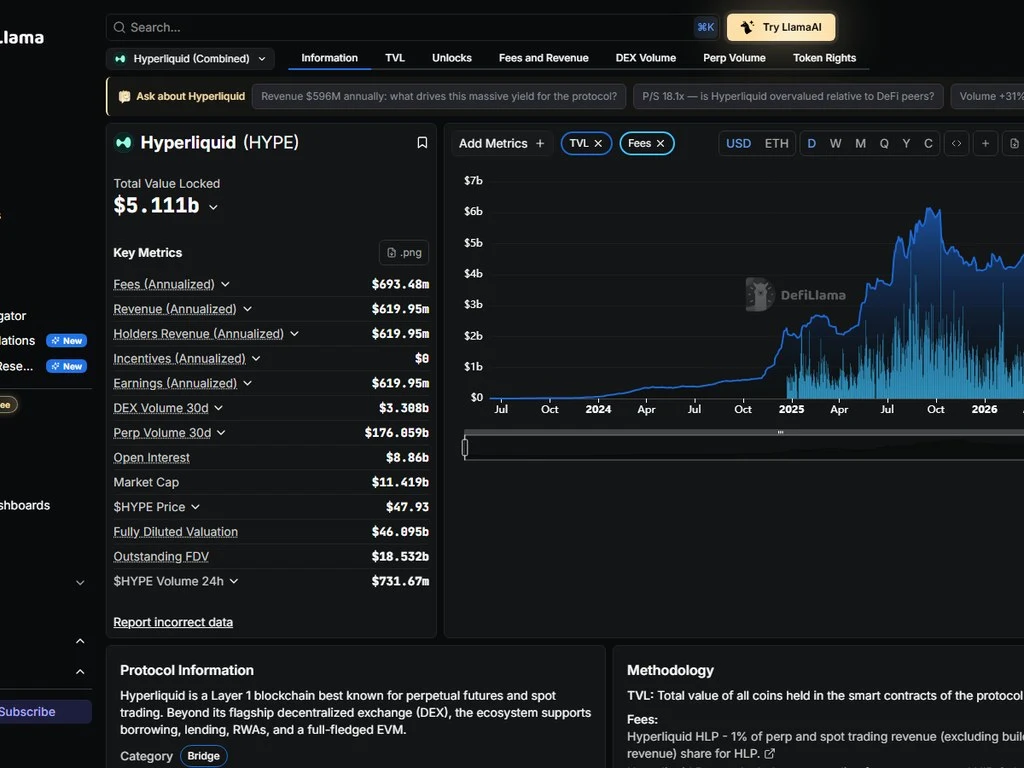
Task: Expand $HYPE Volume 24h details
Action: pos(234,581)
